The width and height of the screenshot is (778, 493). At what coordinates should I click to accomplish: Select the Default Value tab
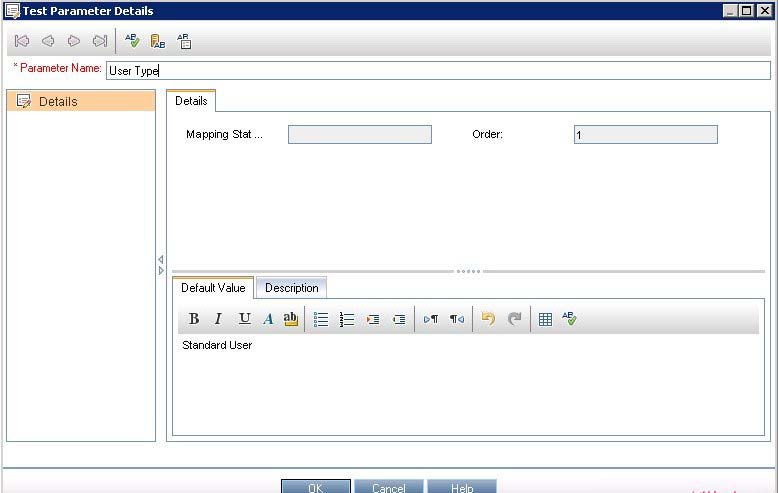(213, 288)
